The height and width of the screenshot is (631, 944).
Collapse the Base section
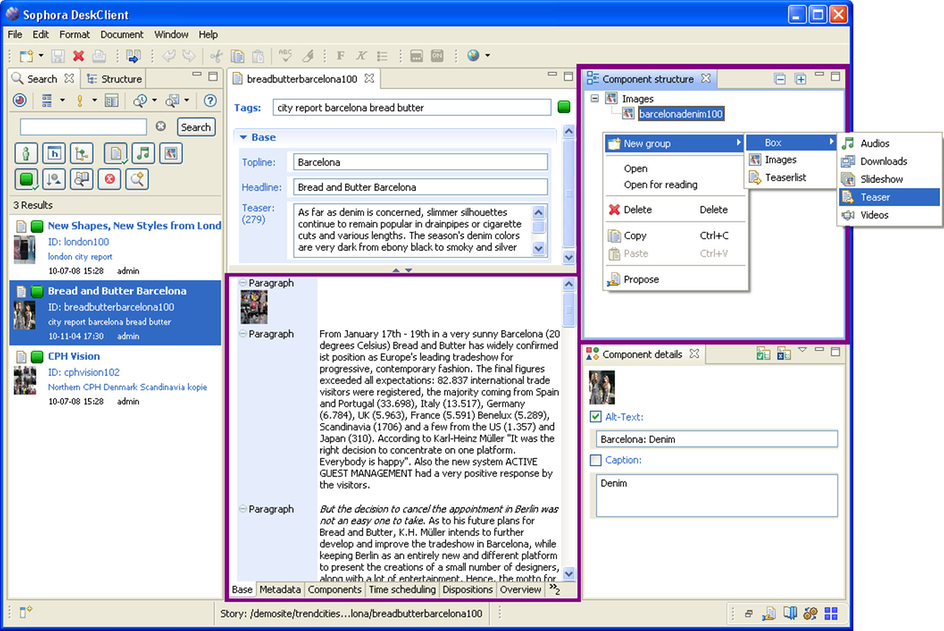[243, 137]
